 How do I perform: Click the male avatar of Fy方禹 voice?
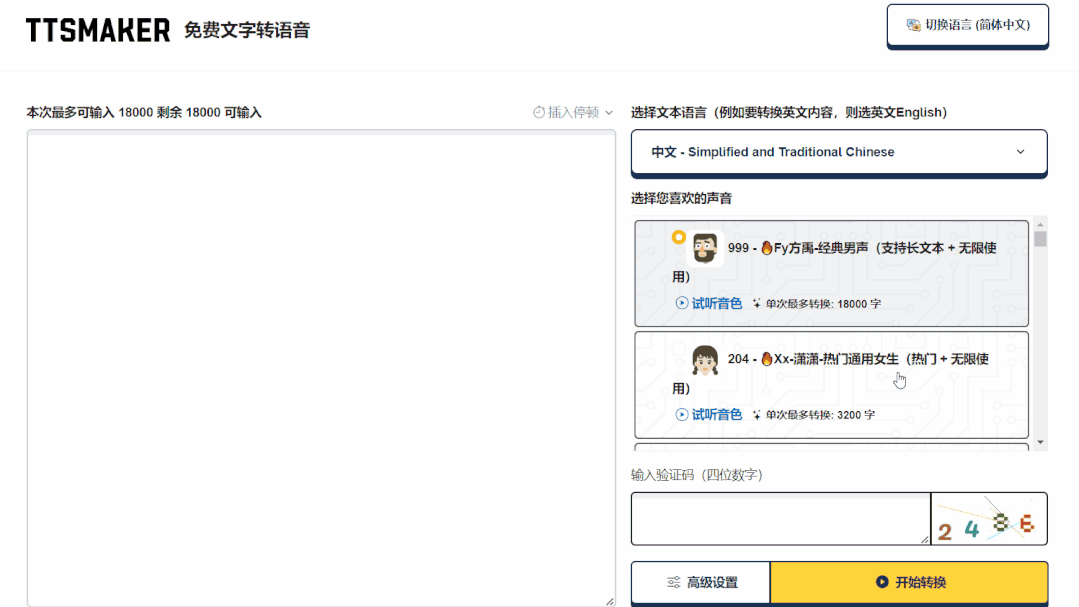(706, 249)
